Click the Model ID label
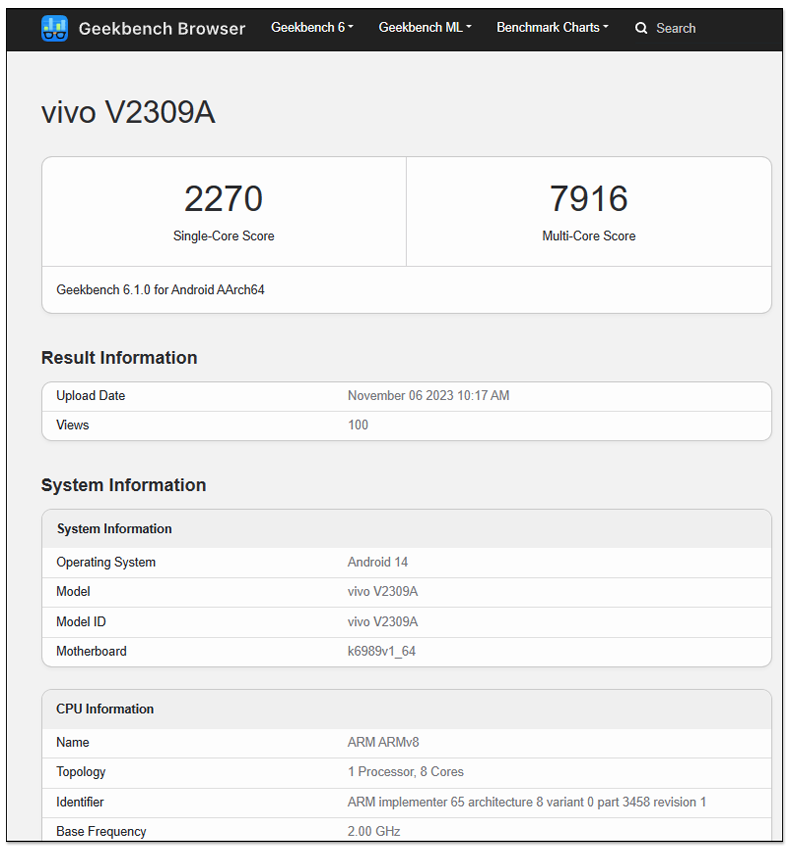 81,622
